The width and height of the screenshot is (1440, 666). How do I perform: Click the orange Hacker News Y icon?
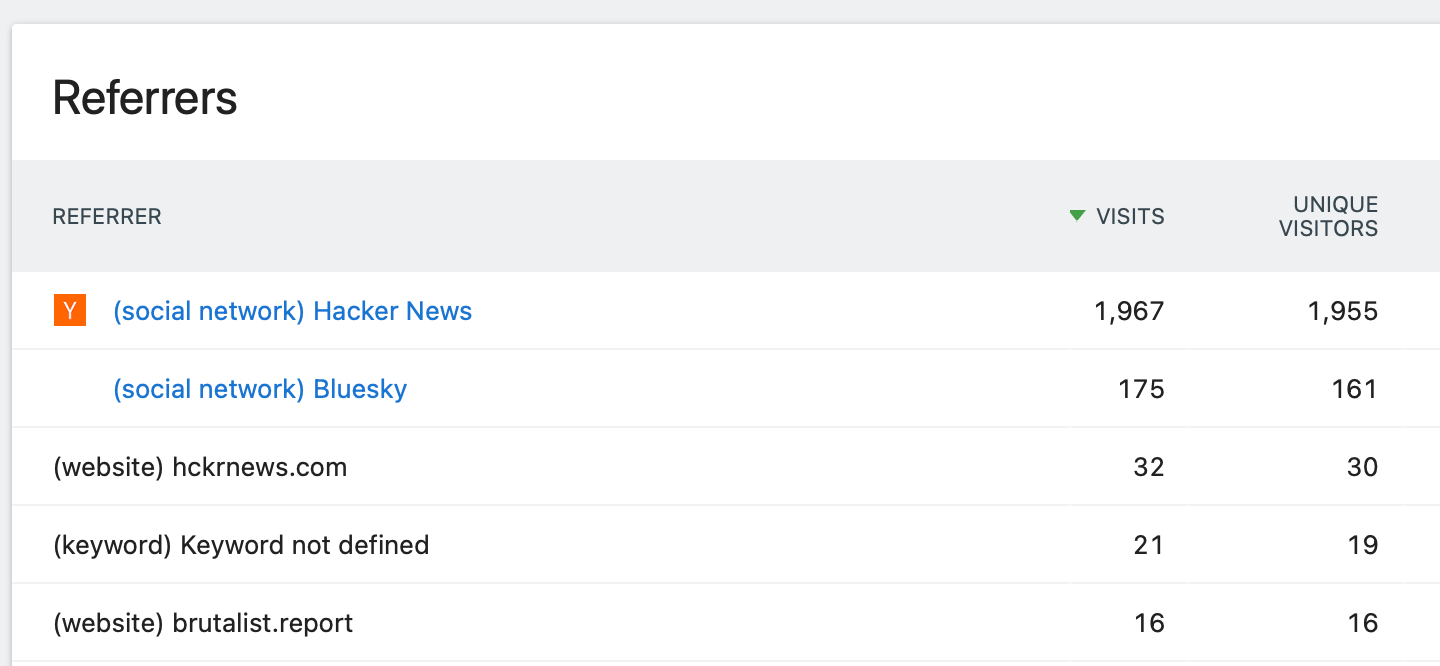pos(70,311)
